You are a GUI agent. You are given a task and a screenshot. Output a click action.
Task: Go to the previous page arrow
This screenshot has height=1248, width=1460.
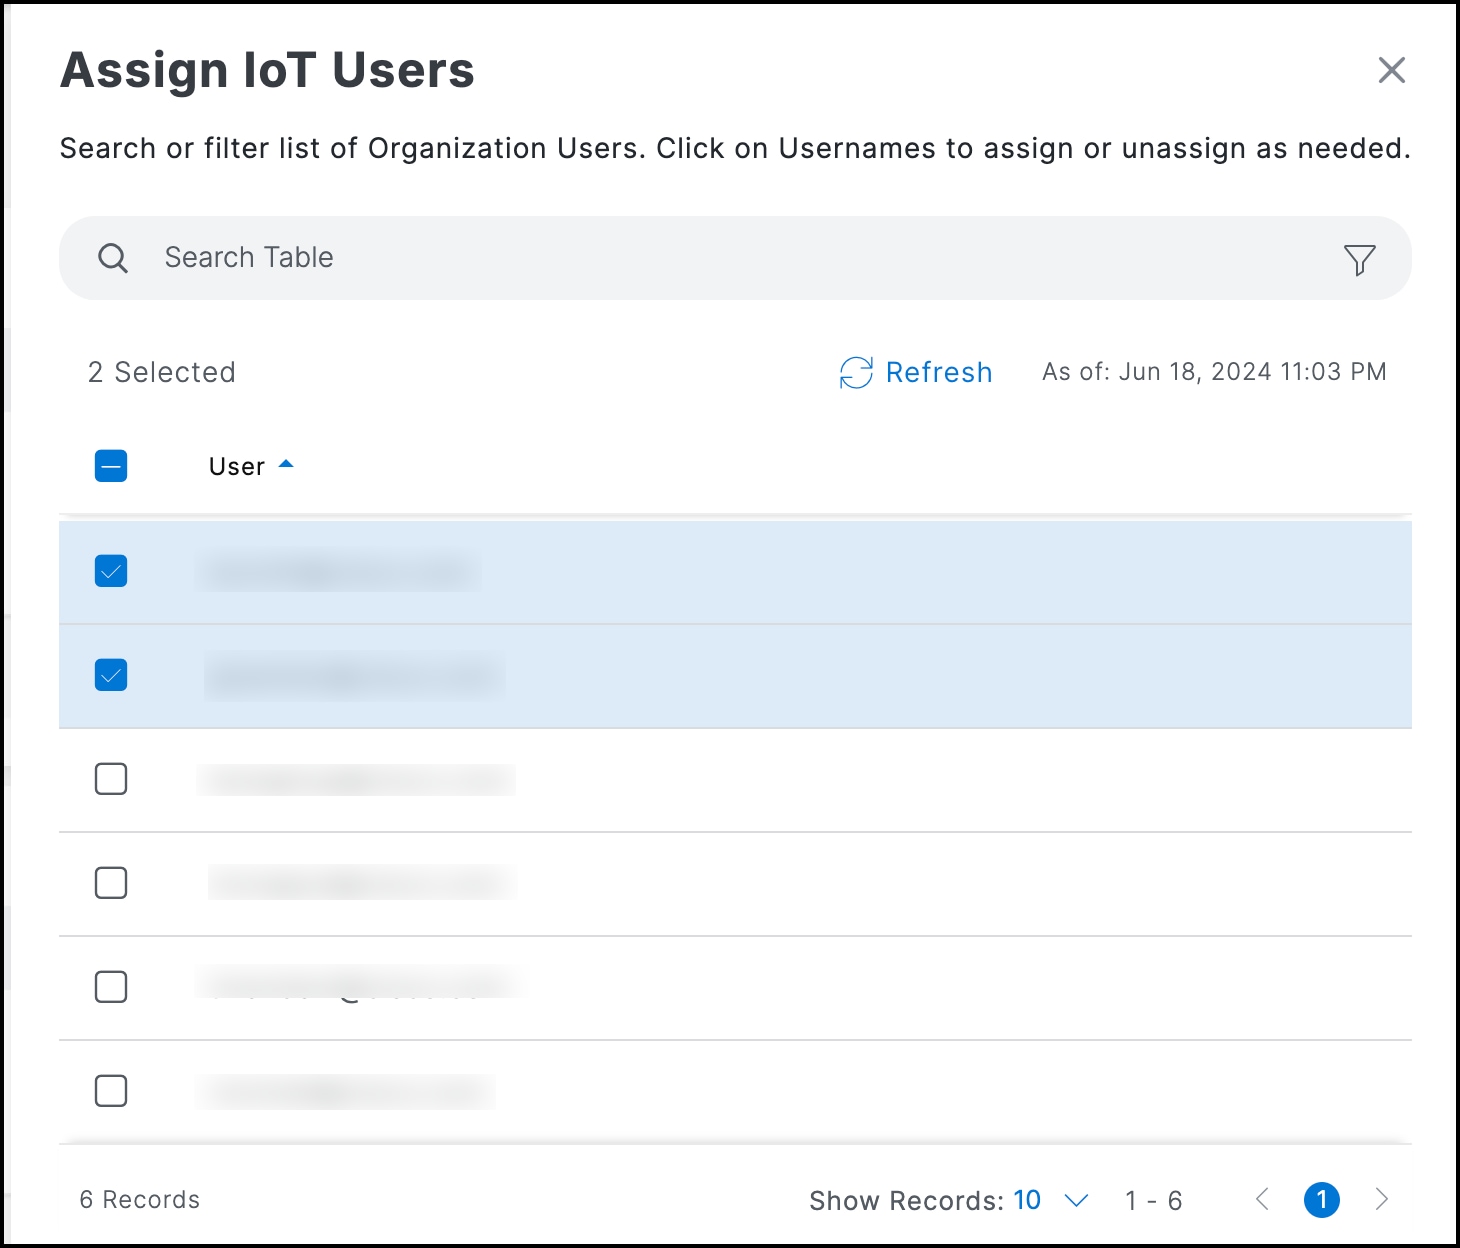click(1262, 1199)
